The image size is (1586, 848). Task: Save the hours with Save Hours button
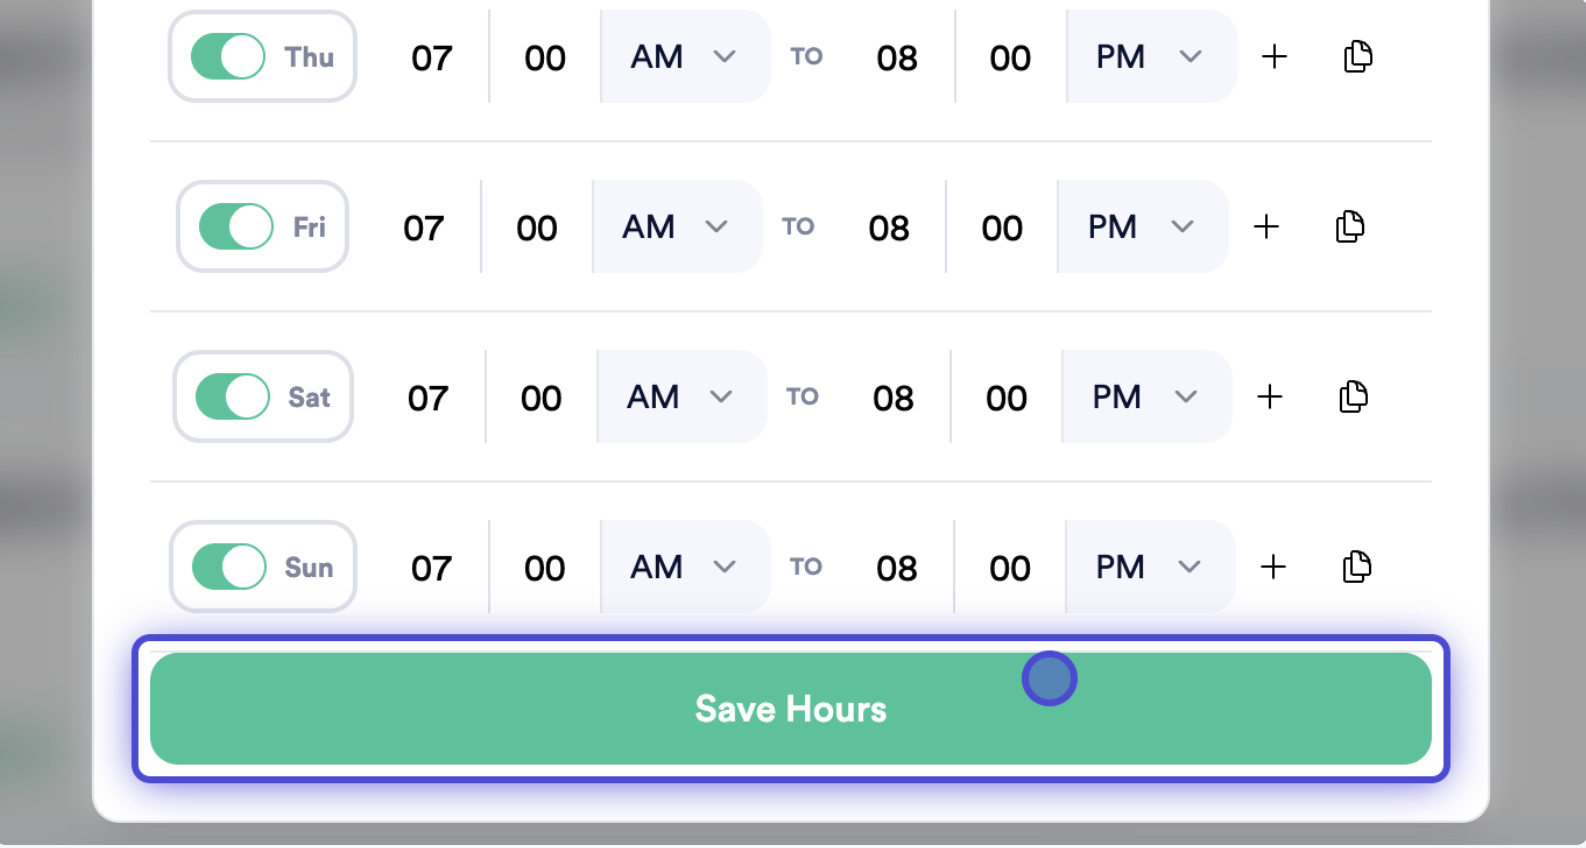791,709
